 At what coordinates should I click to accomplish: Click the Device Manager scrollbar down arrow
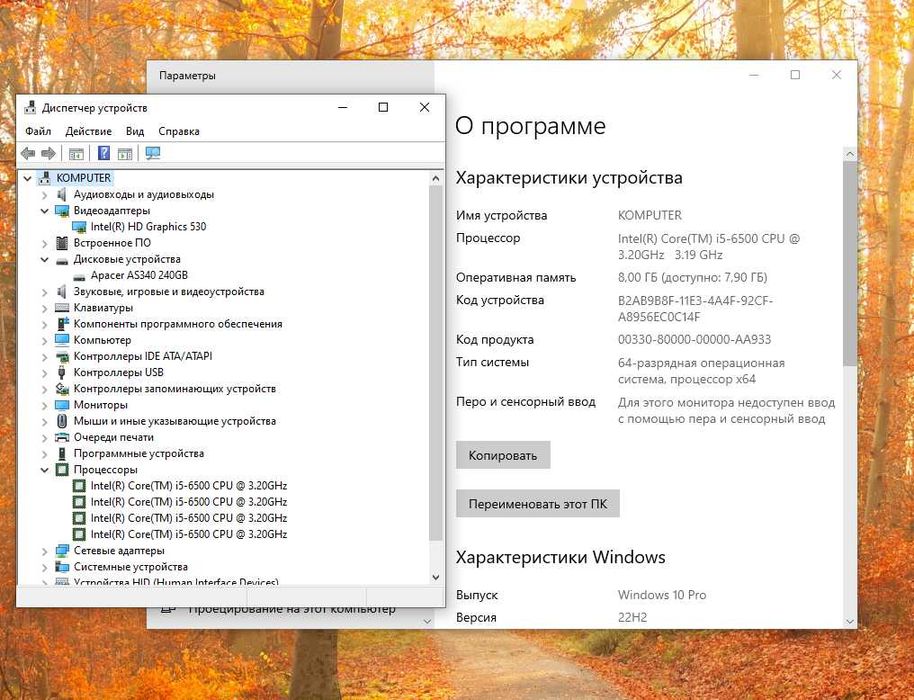(435, 577)
